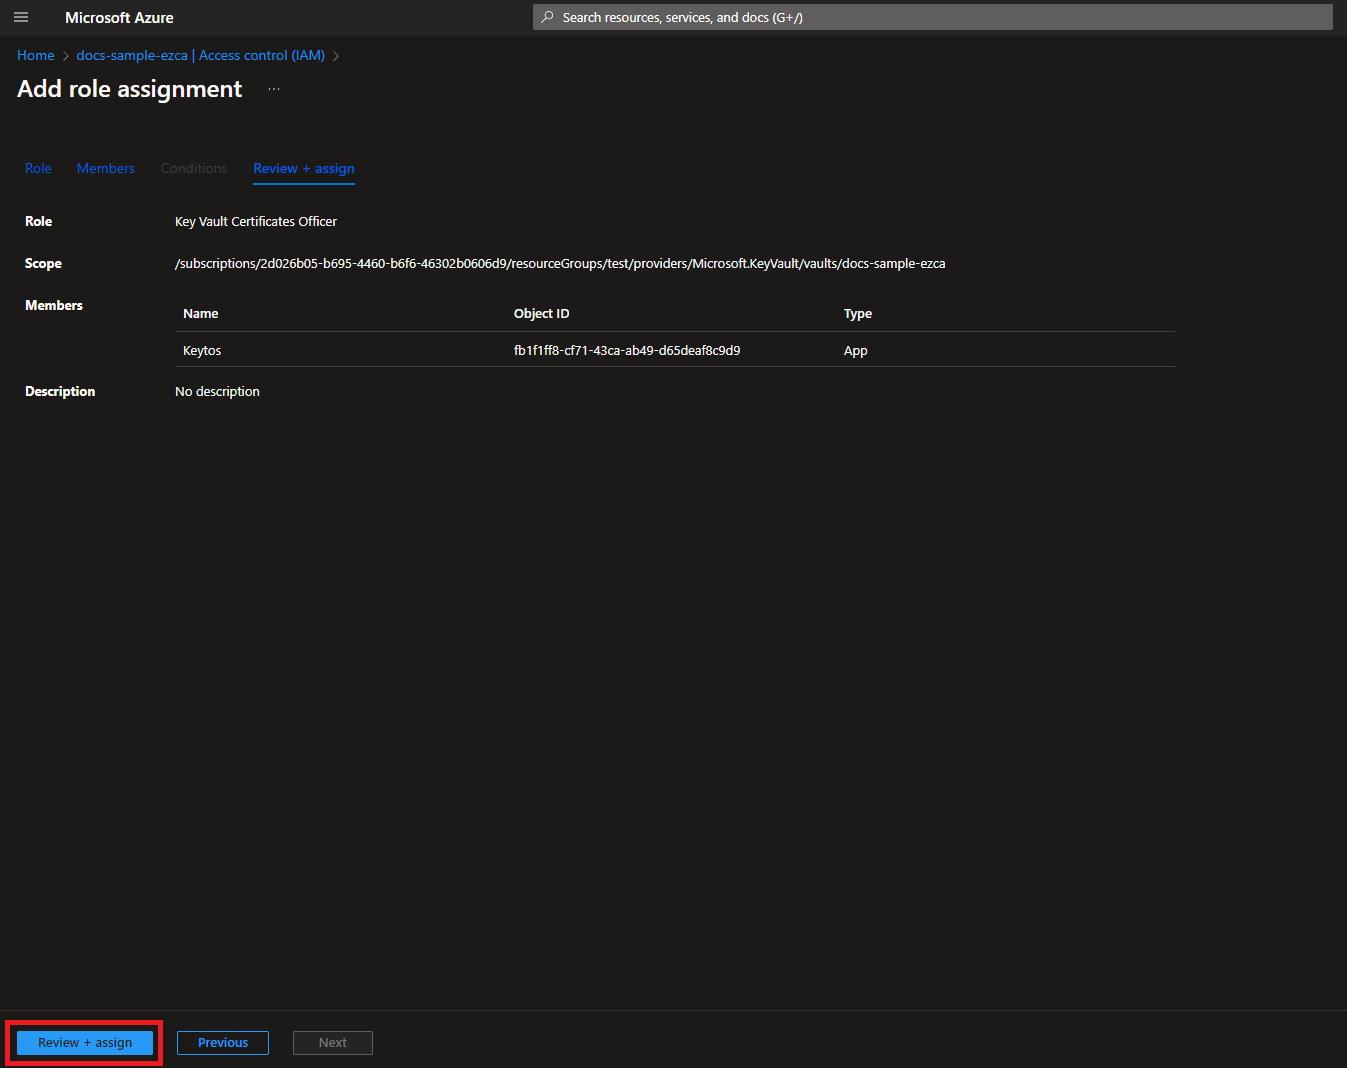Select the Review + assign tab
The image size is (1347, 1068).
pyautogui.click(x=304, y=168)
